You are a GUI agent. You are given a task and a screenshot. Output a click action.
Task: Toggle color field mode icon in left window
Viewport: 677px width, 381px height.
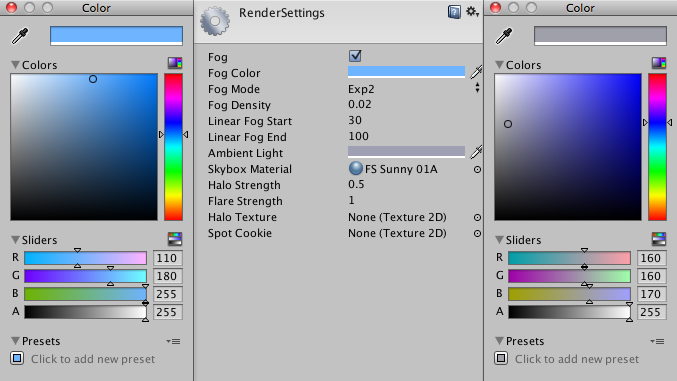tap(175, 63)
